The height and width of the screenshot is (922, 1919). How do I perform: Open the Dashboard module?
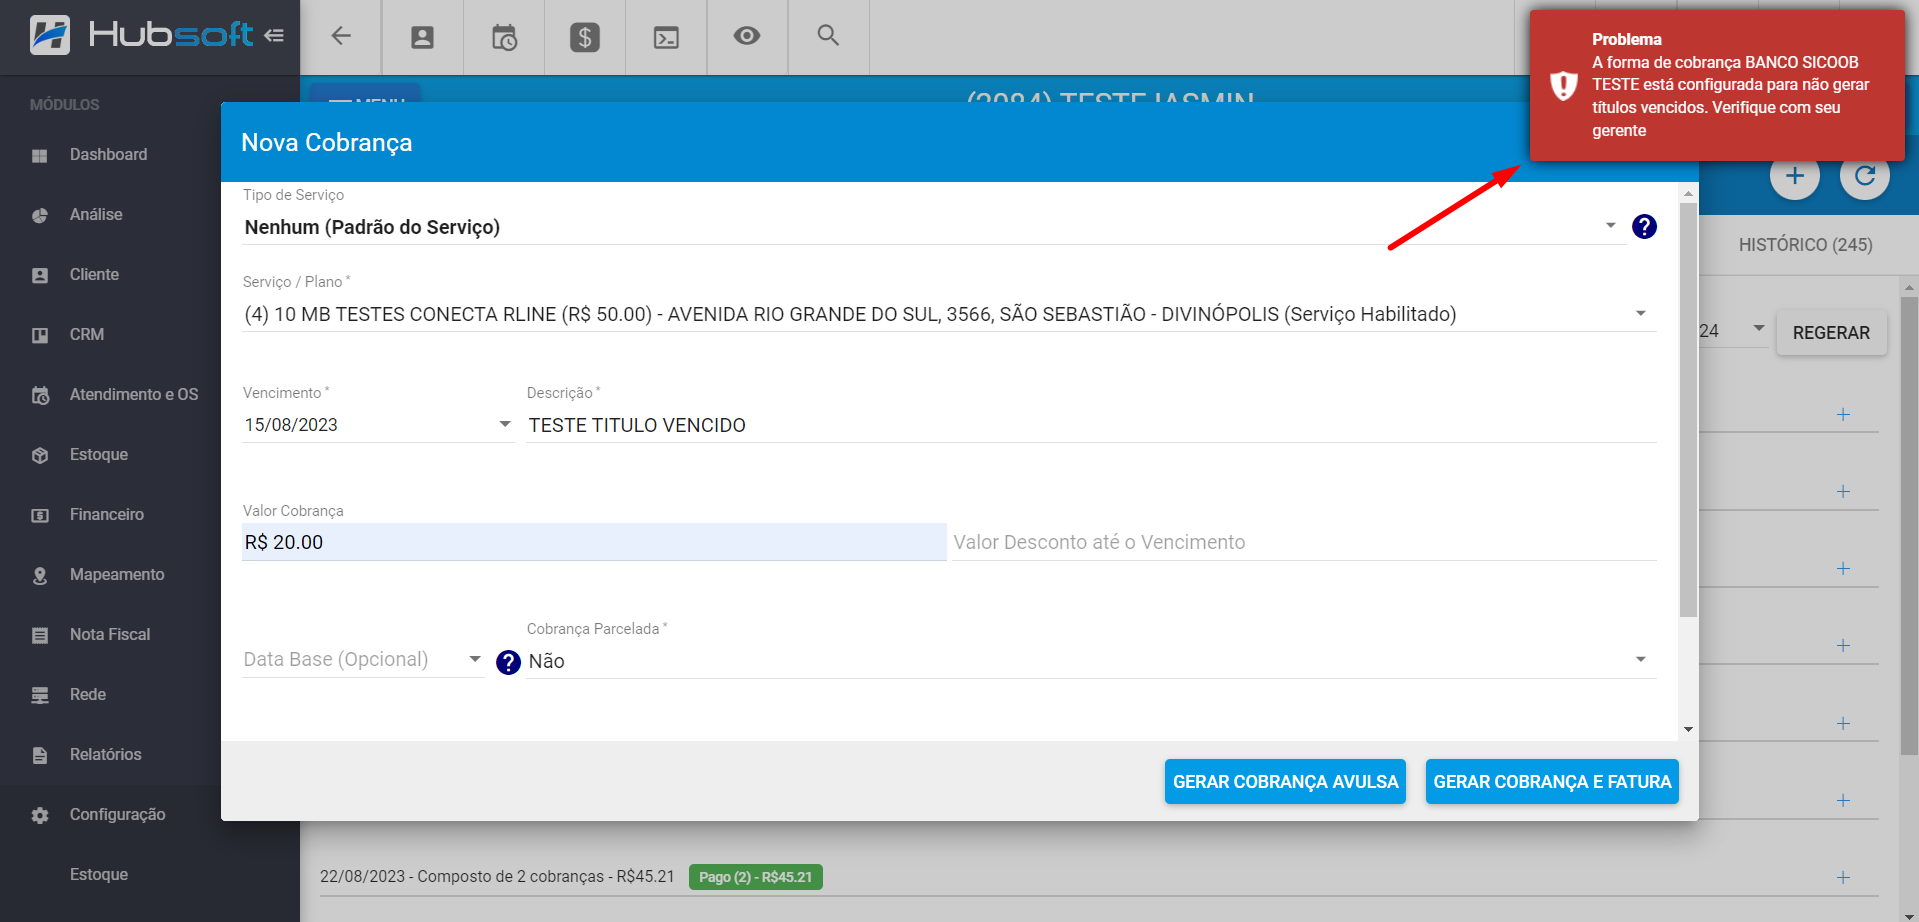tap(108, 155)
